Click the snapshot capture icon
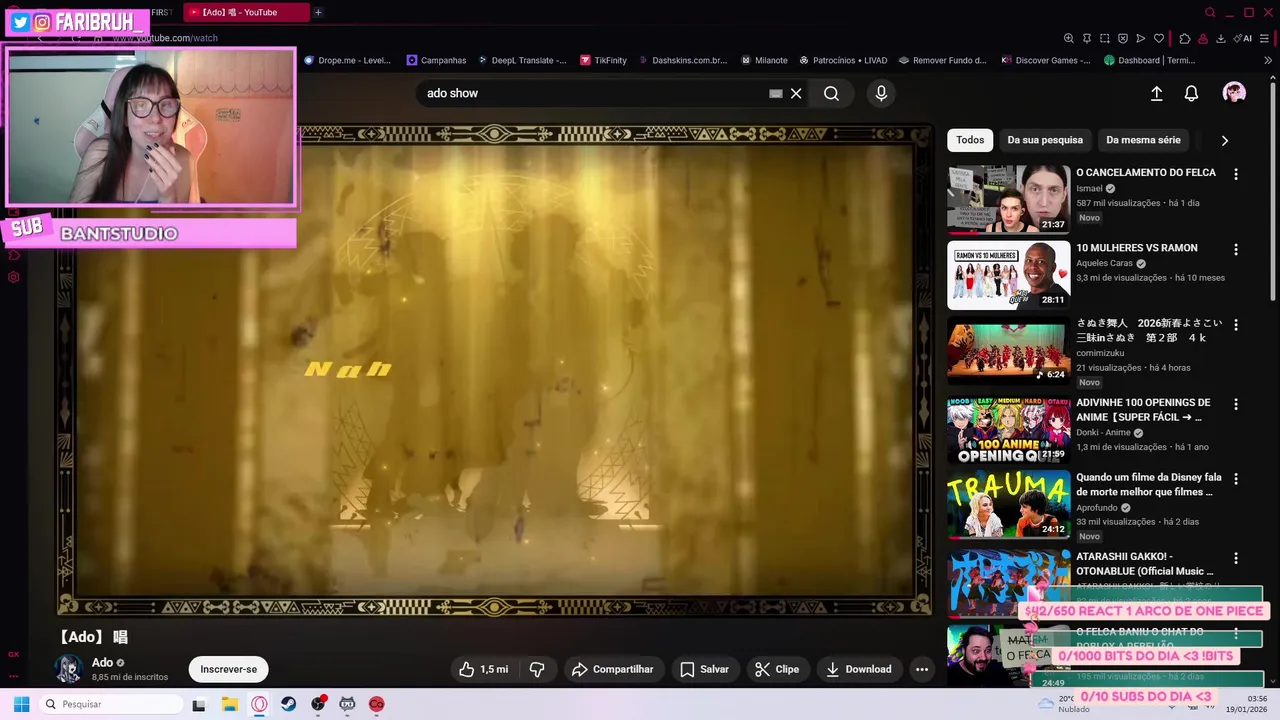 [1105, 38]
